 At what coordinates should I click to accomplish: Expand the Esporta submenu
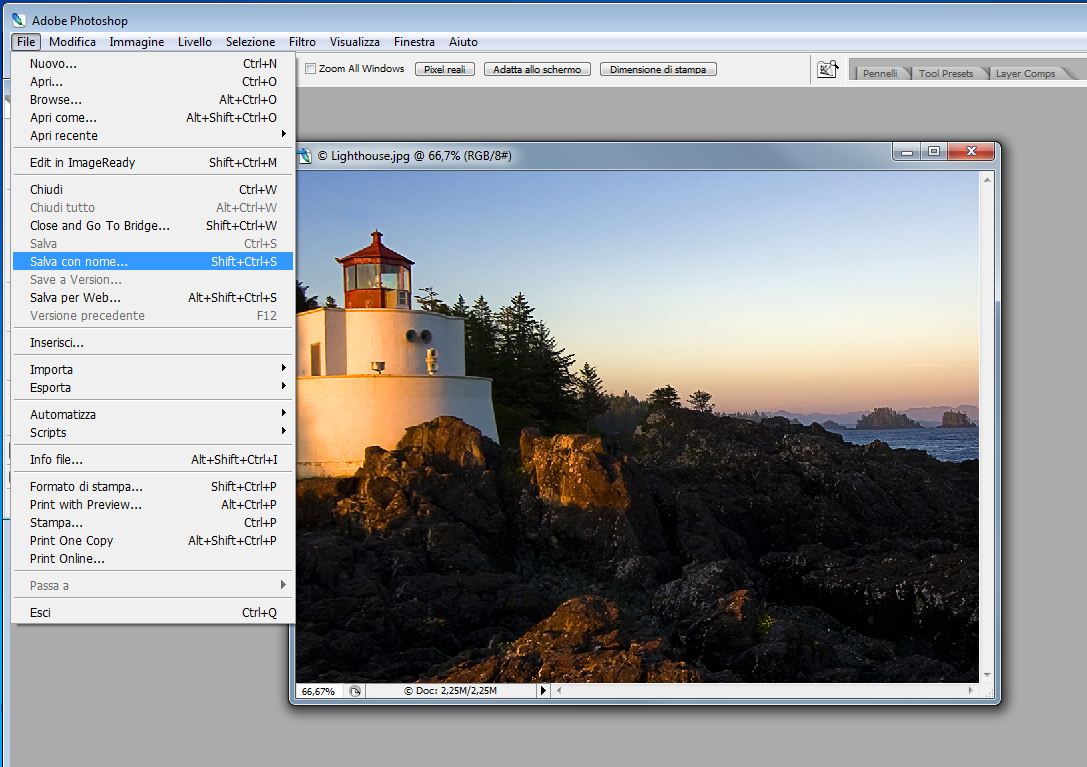click(153, 387)
